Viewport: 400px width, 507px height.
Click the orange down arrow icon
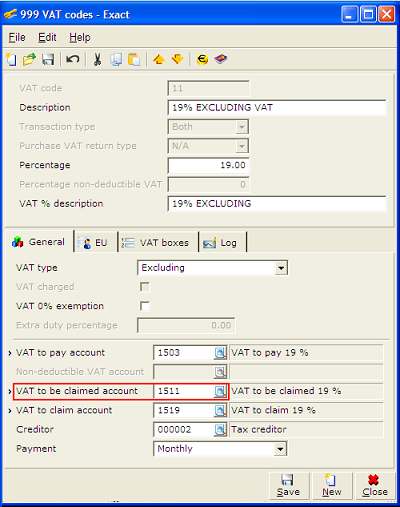[x=177, y=60]
